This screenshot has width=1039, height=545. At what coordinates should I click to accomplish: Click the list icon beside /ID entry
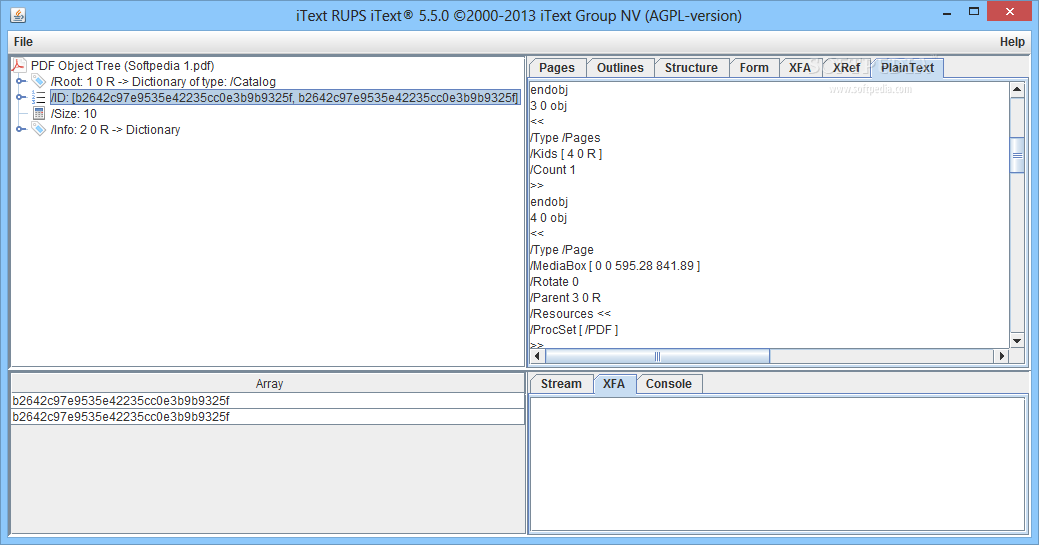39,97
